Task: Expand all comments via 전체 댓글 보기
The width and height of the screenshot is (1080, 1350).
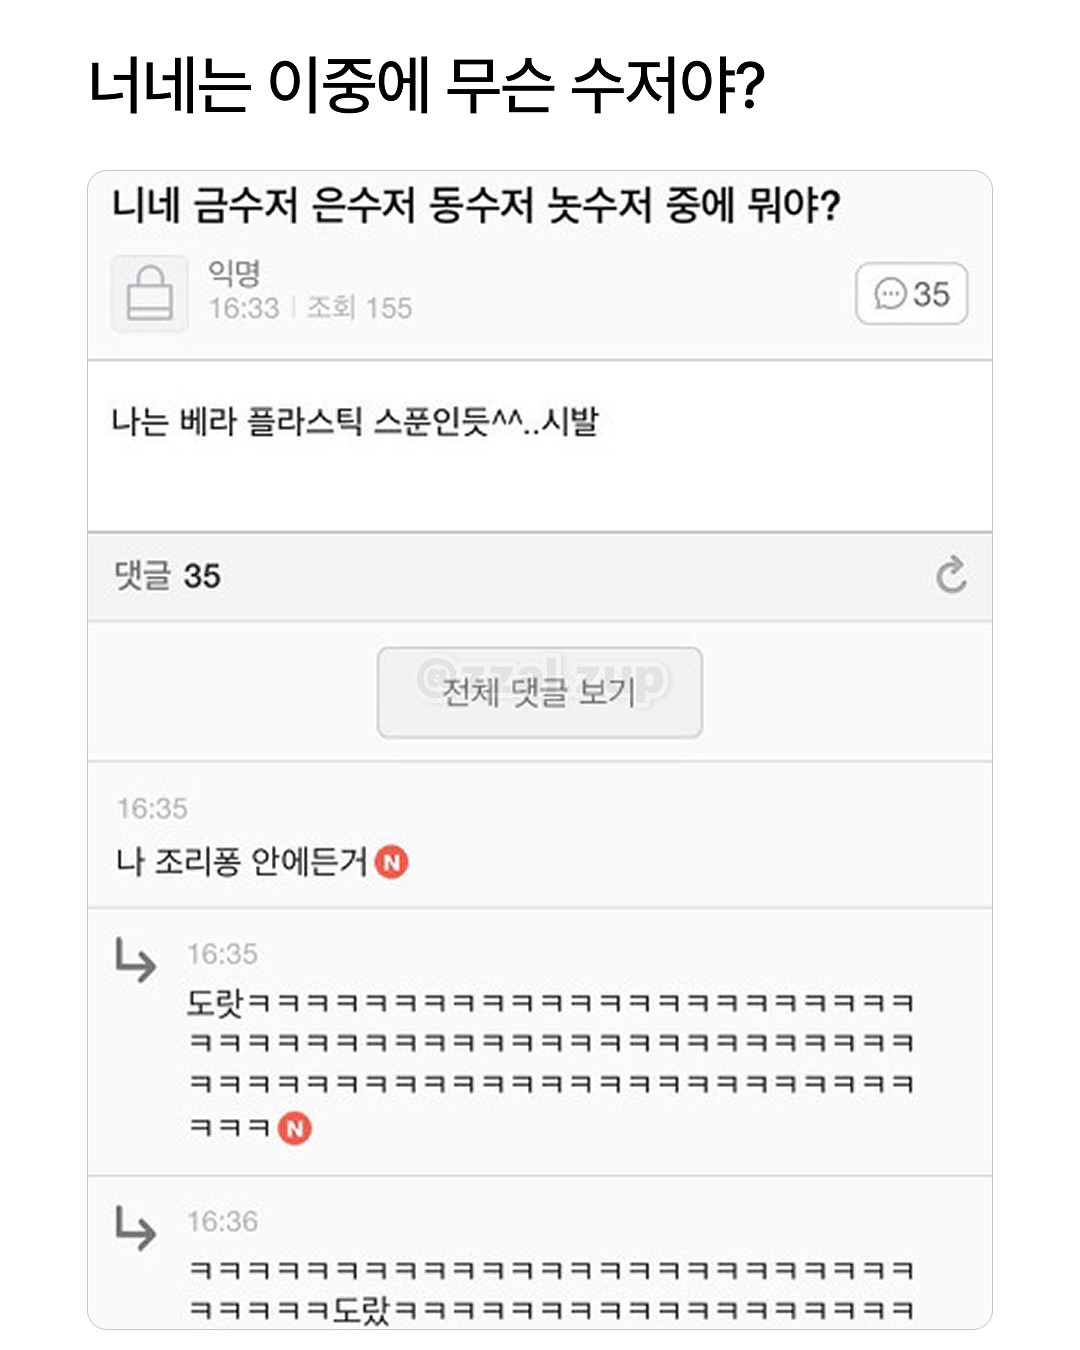Action: pyautogui.click(x=540, y=692)
